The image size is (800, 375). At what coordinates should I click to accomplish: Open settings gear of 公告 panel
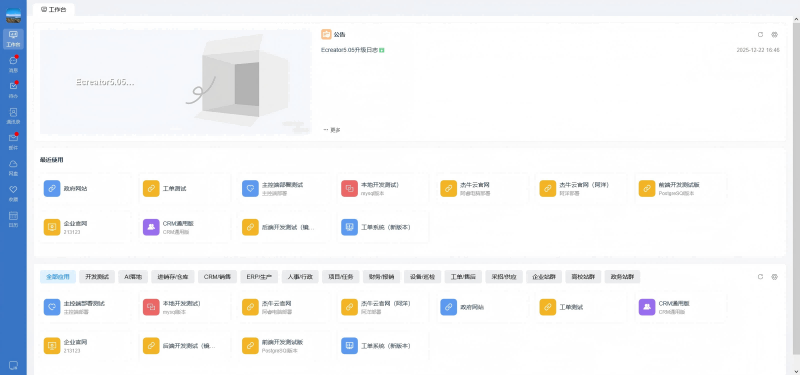click(x=774, y=35)
